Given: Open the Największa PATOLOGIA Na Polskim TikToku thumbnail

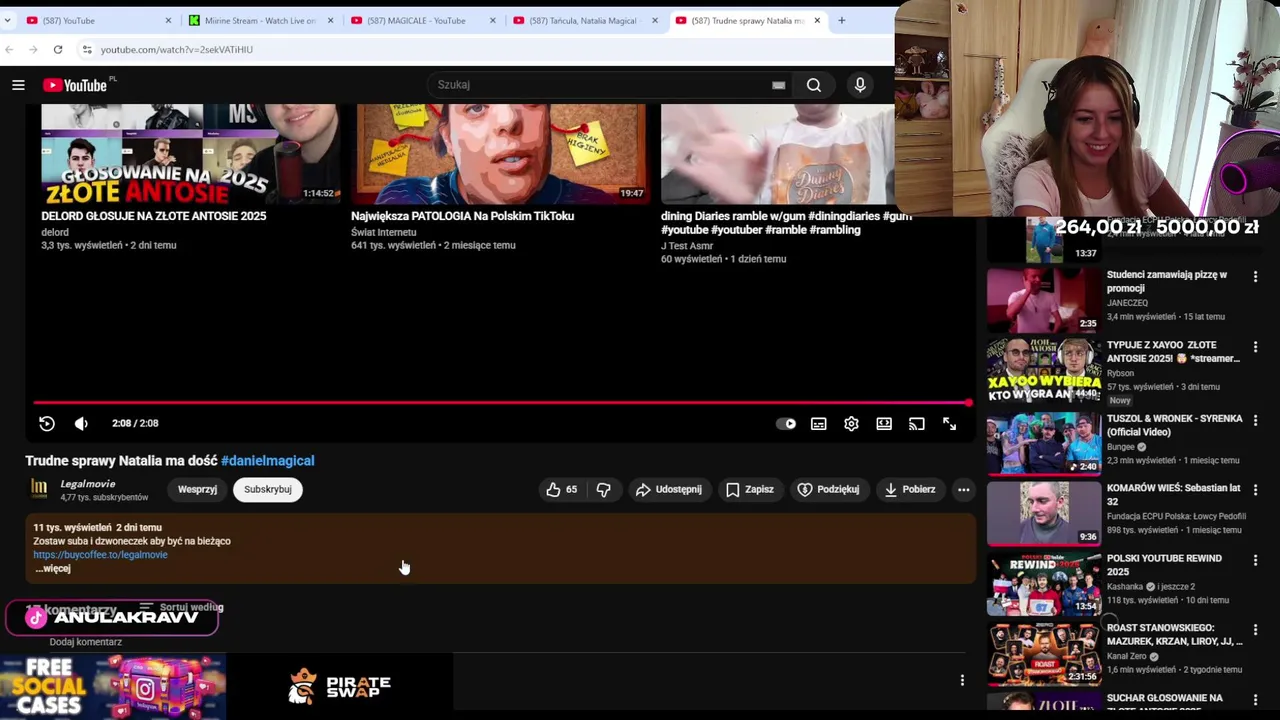Looking at the screenshot, I should click(x=500, y=154).
